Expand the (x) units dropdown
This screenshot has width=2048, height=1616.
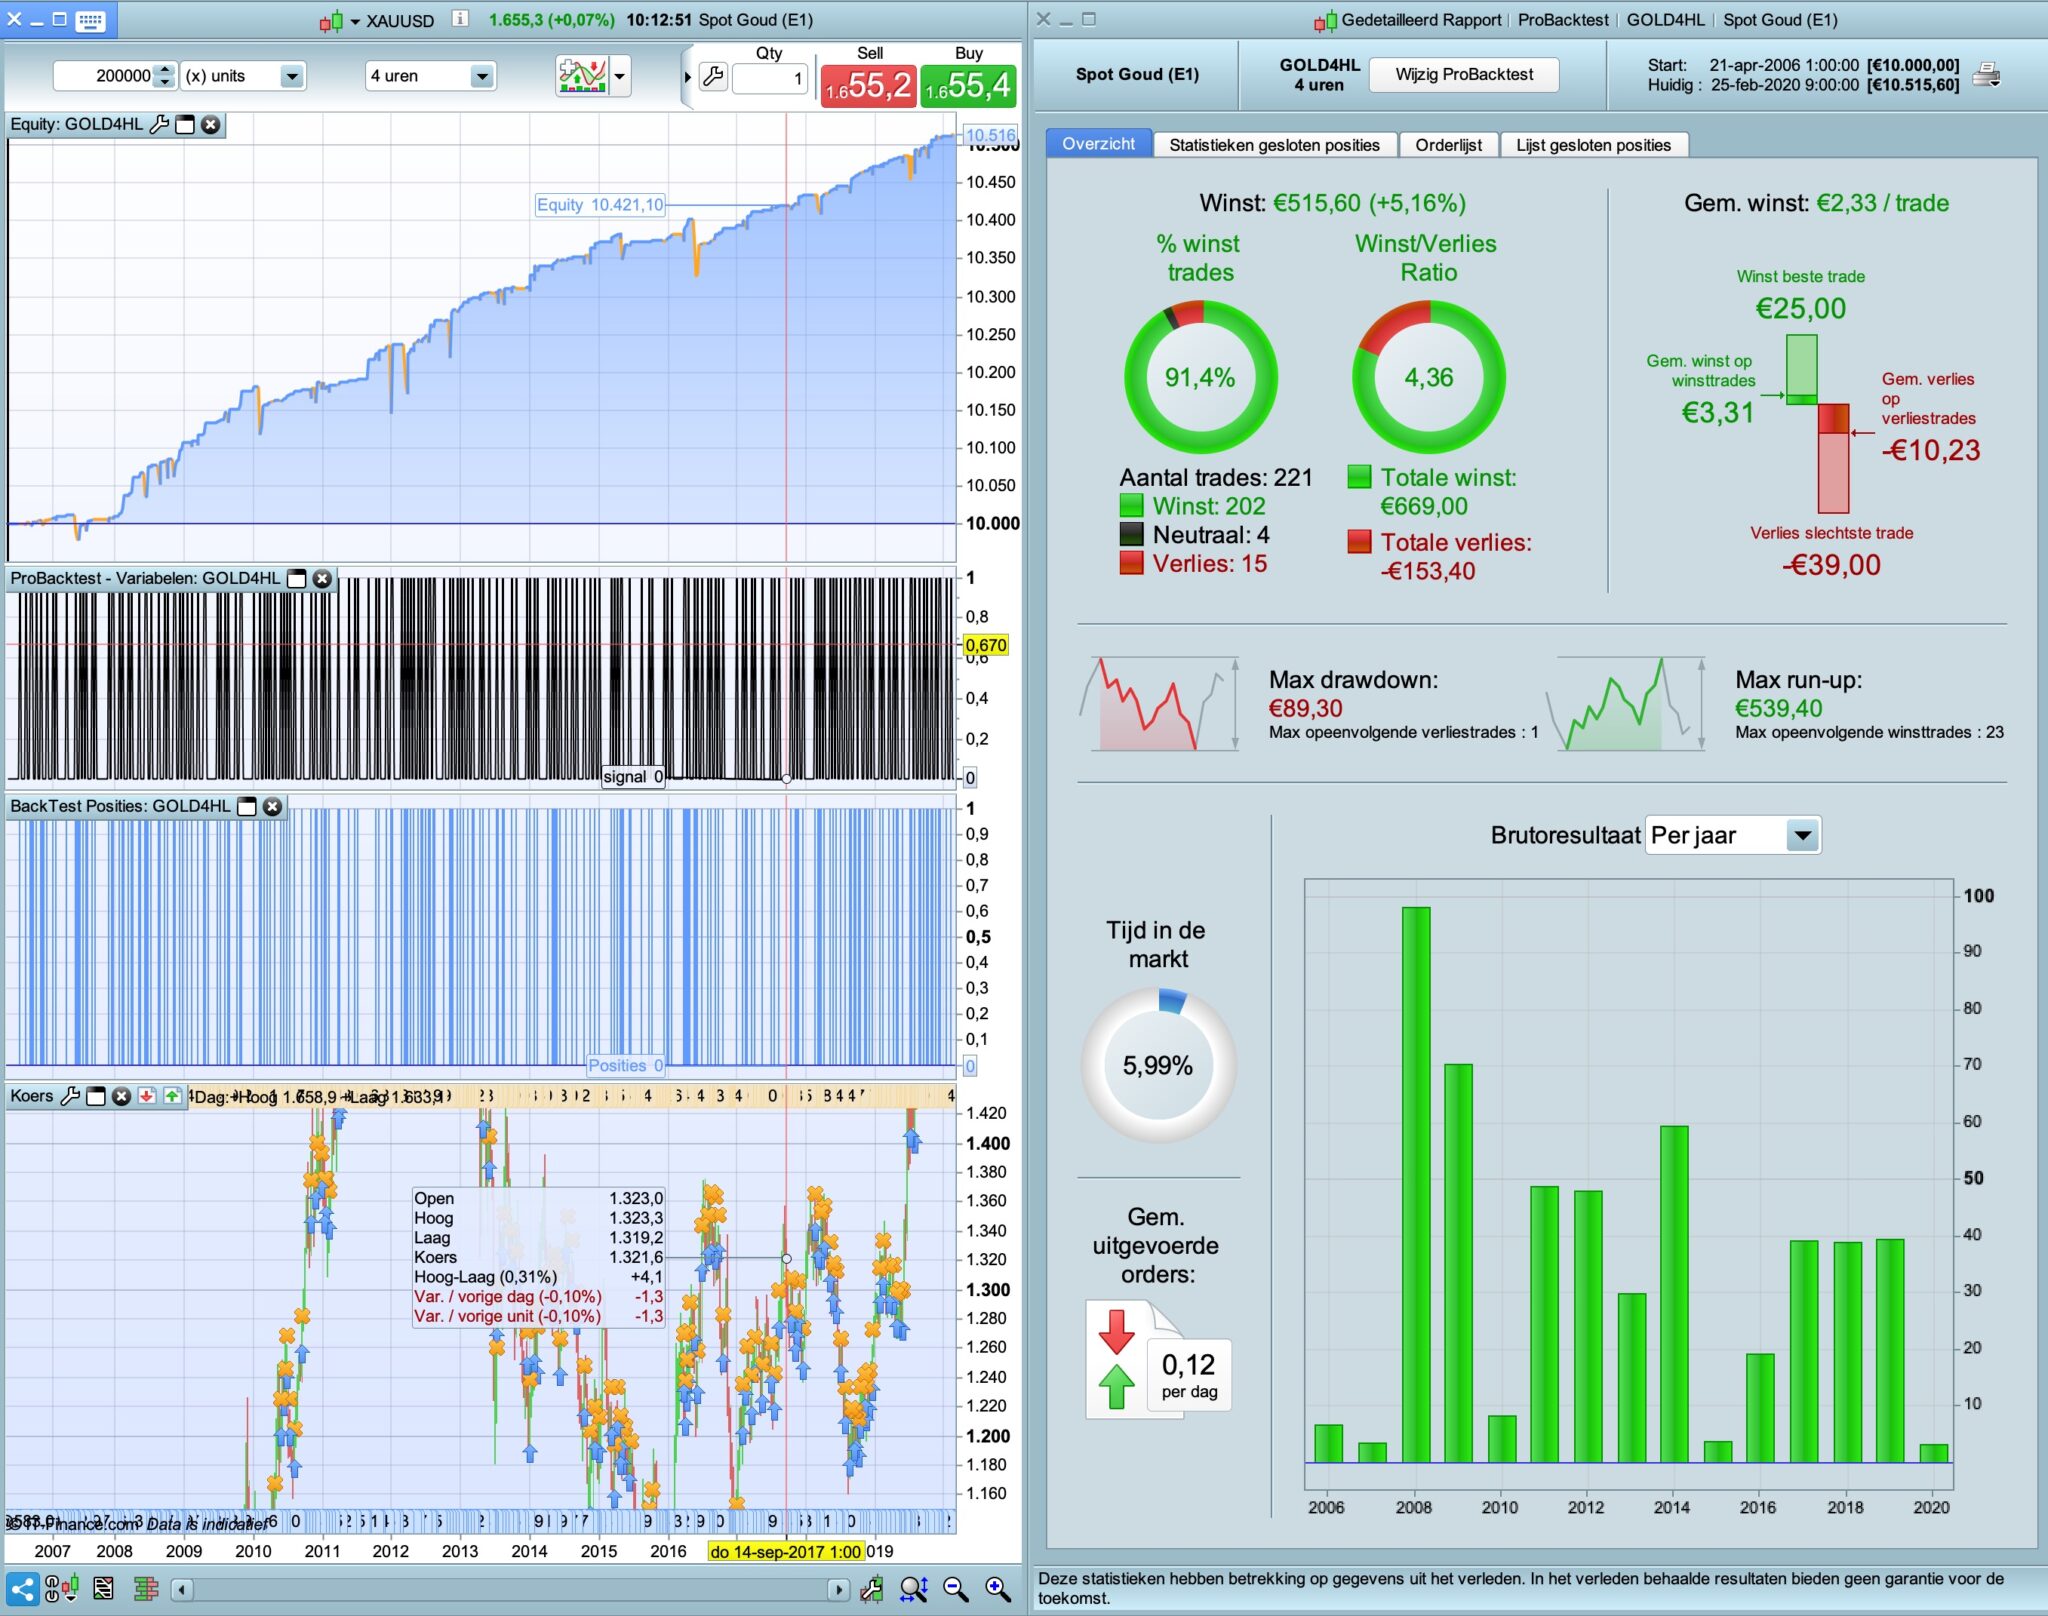click(x=291, y=76)
